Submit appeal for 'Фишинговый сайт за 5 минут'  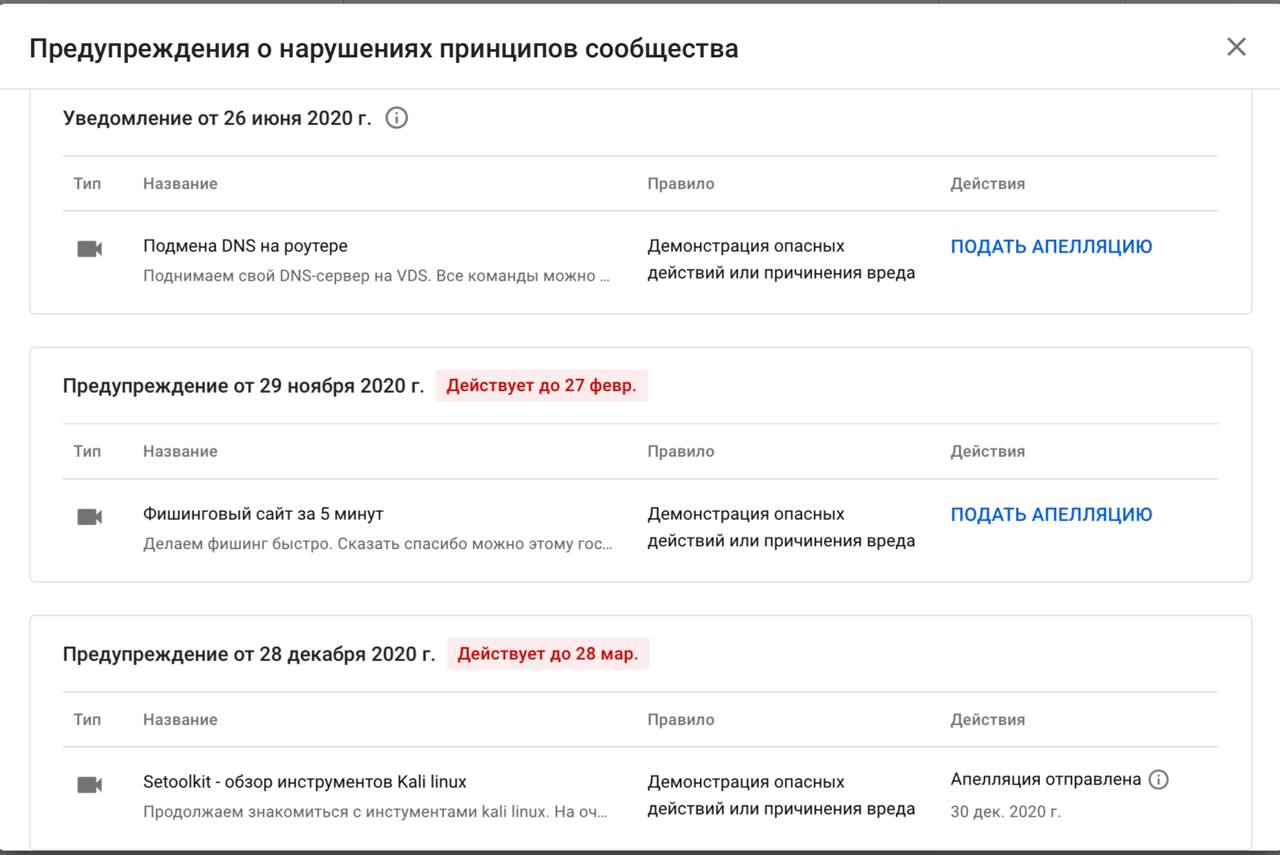pyautogui.click(x=1051, y=515)
